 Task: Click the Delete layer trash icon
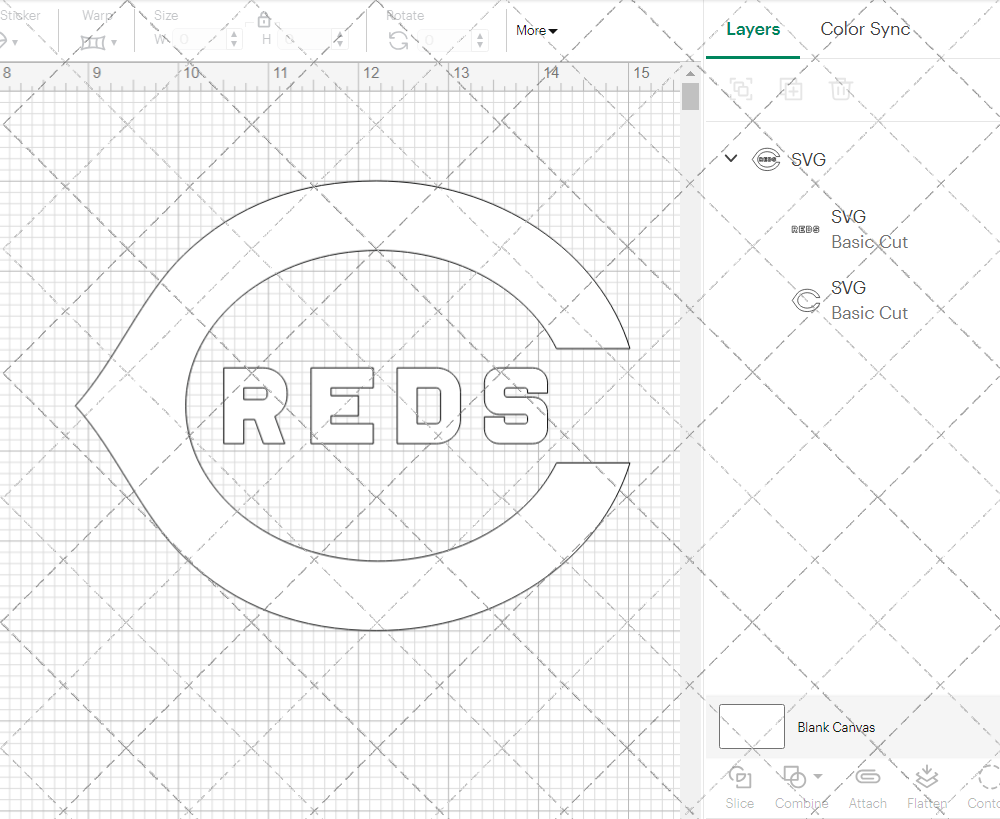pyautogui.click(x=841, y=89)
